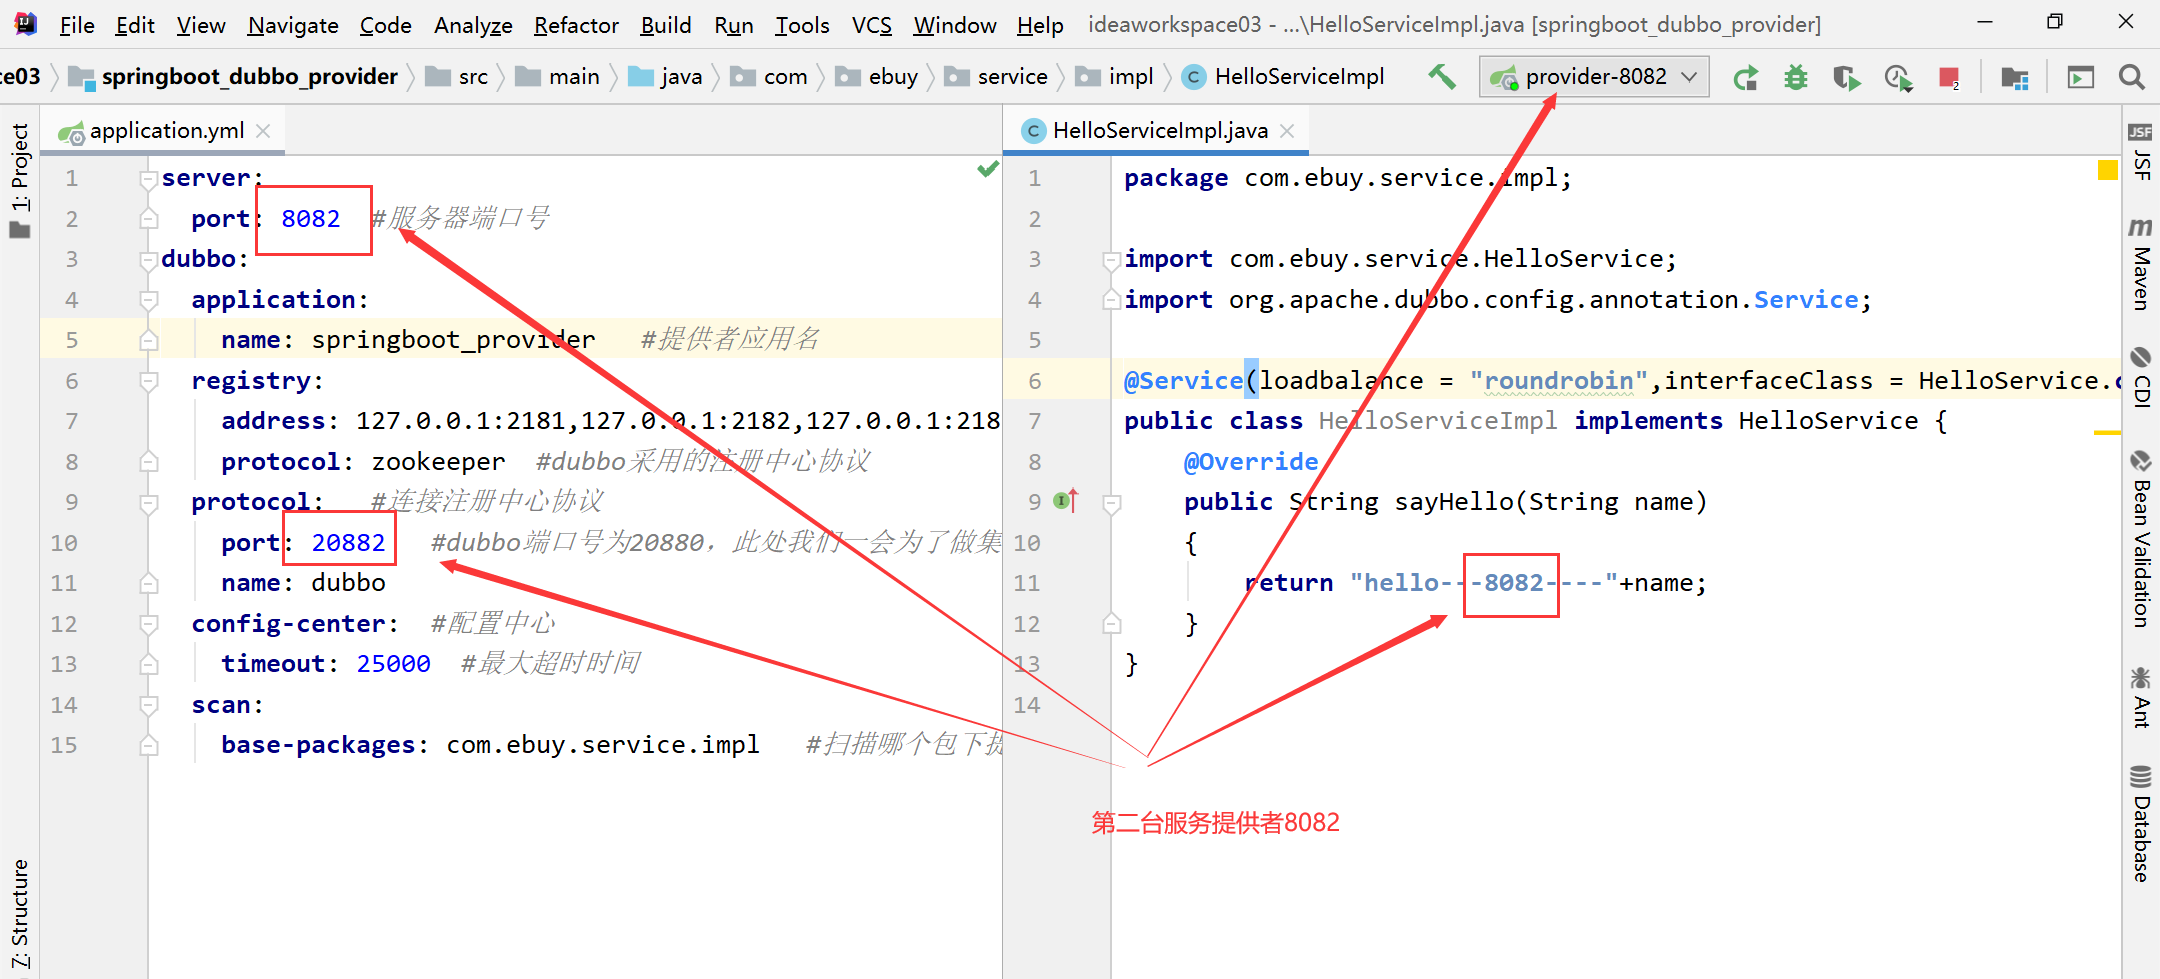This screenshot has height=979, width=2160.
Task: Click the run anything terminal icon
Action: 2081,77
